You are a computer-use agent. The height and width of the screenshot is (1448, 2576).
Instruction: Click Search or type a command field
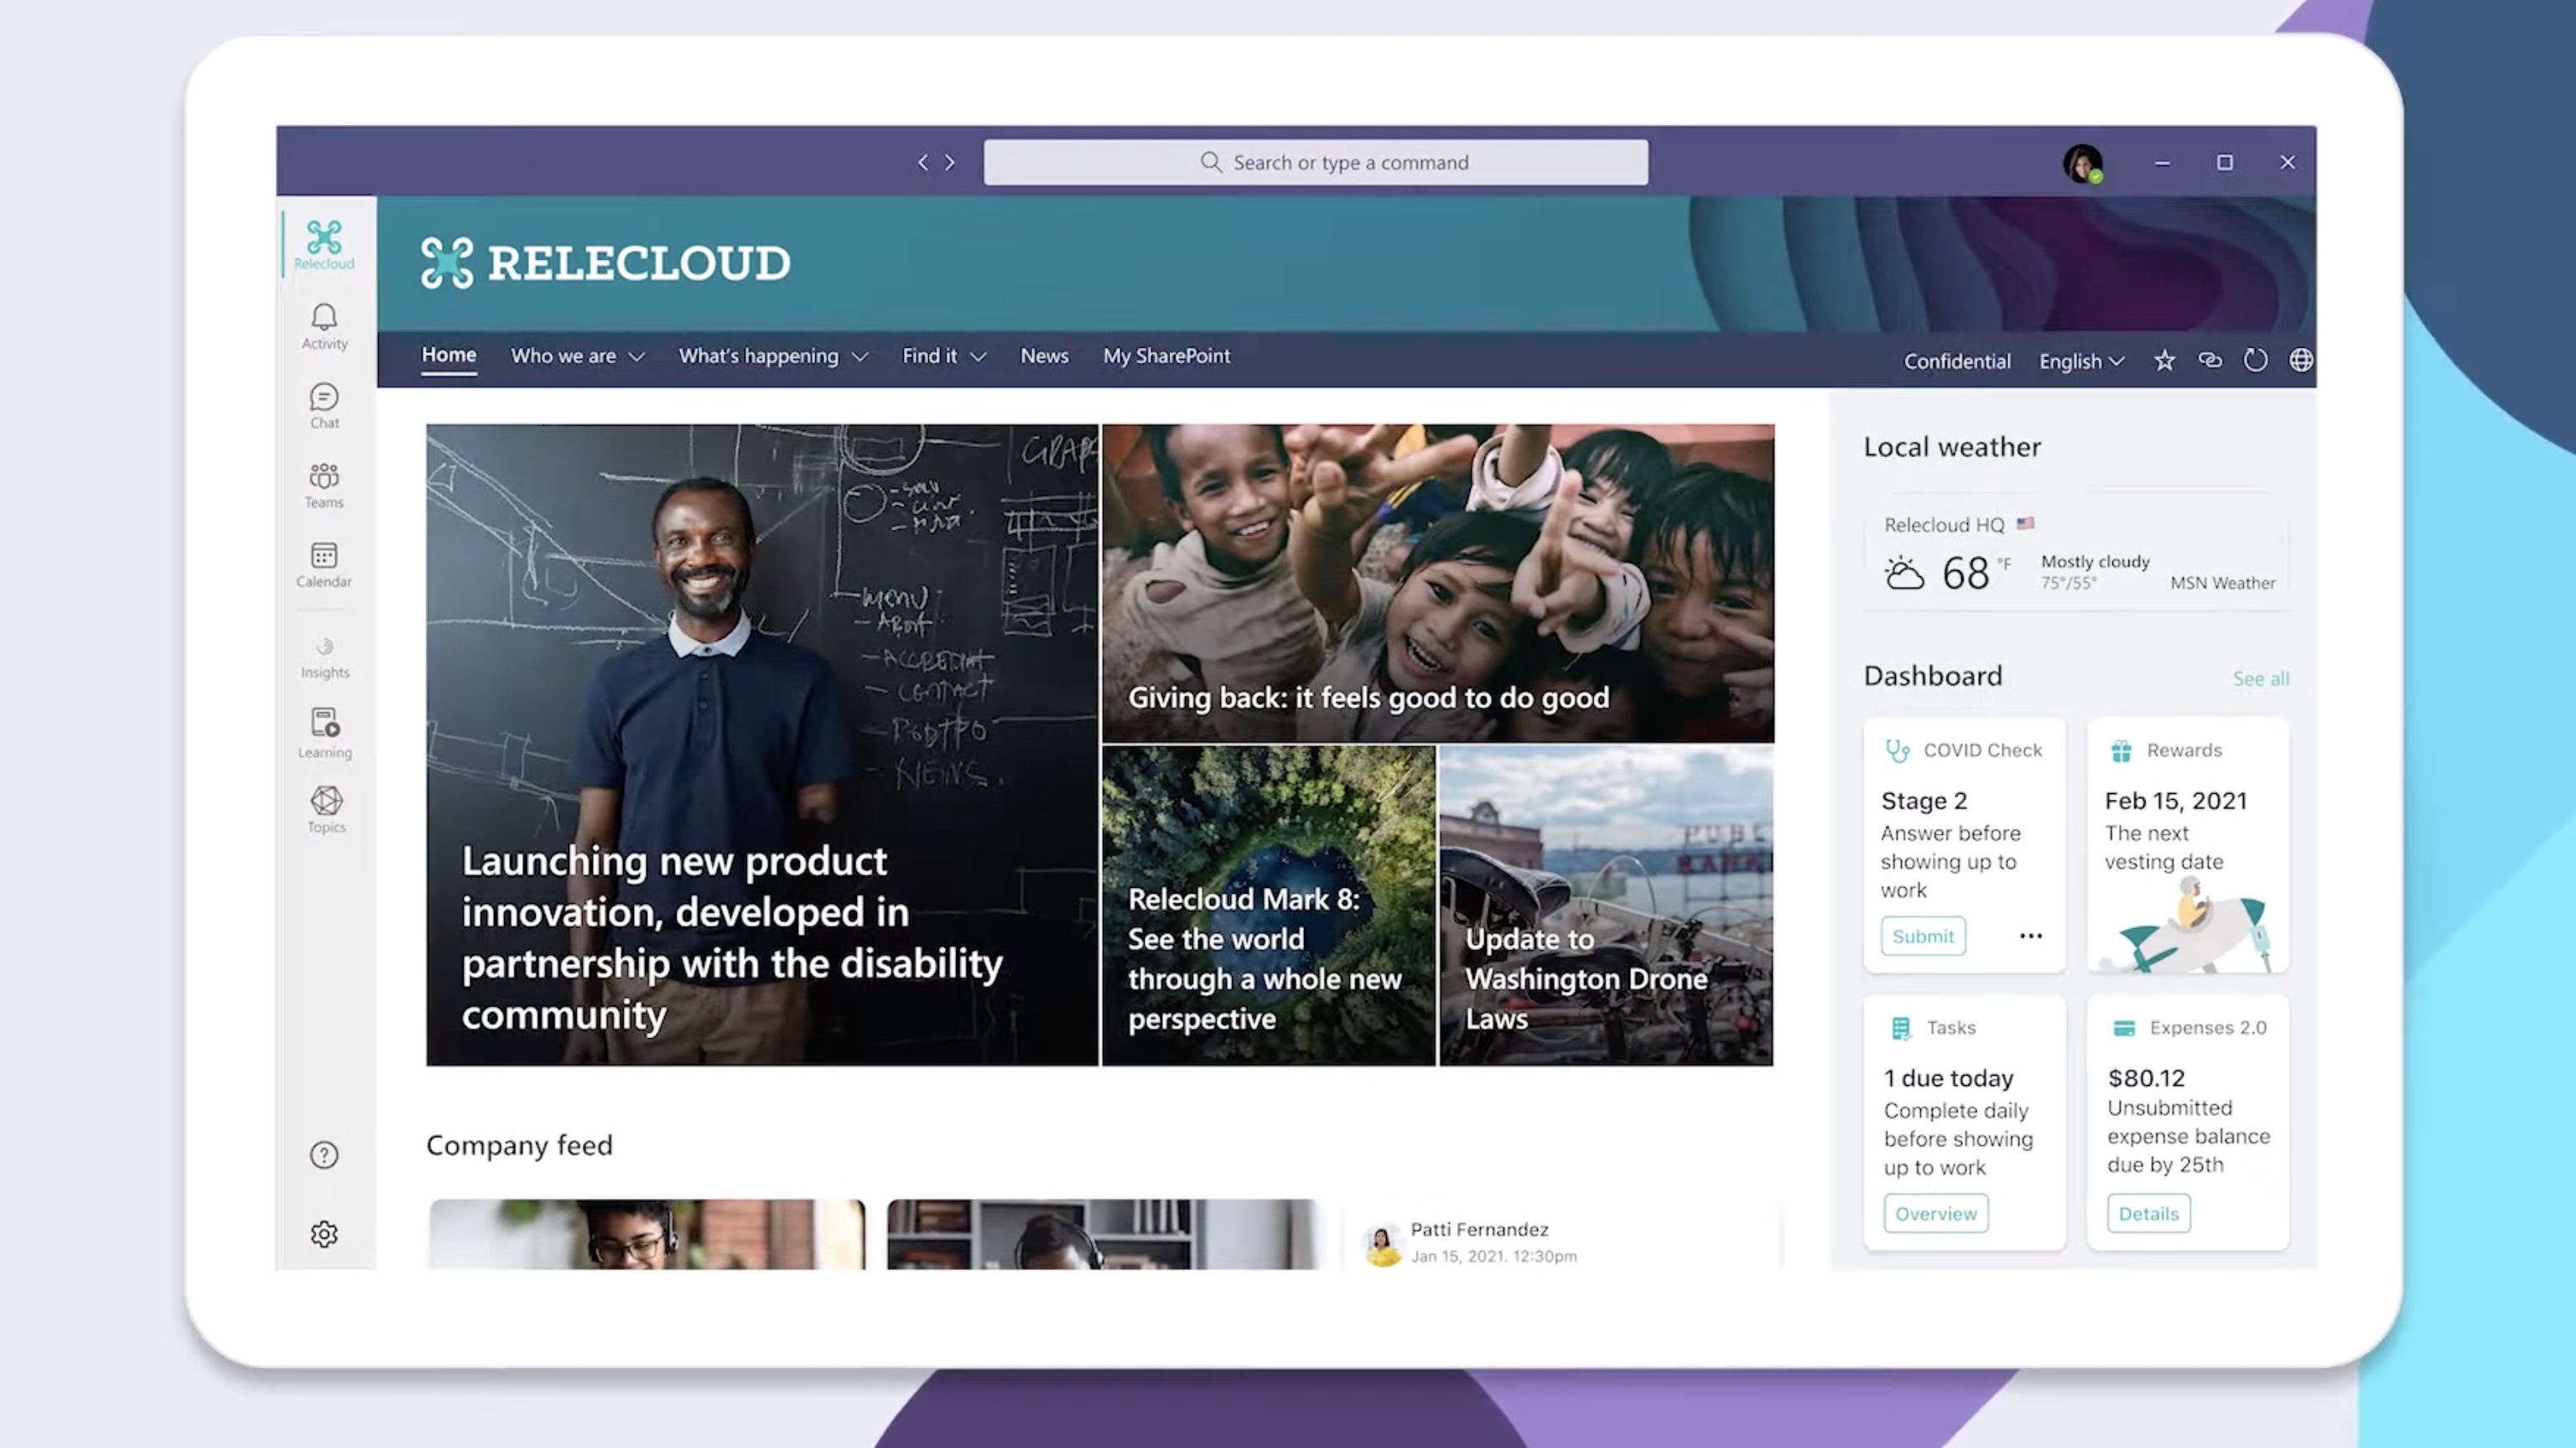(1317, 163)
